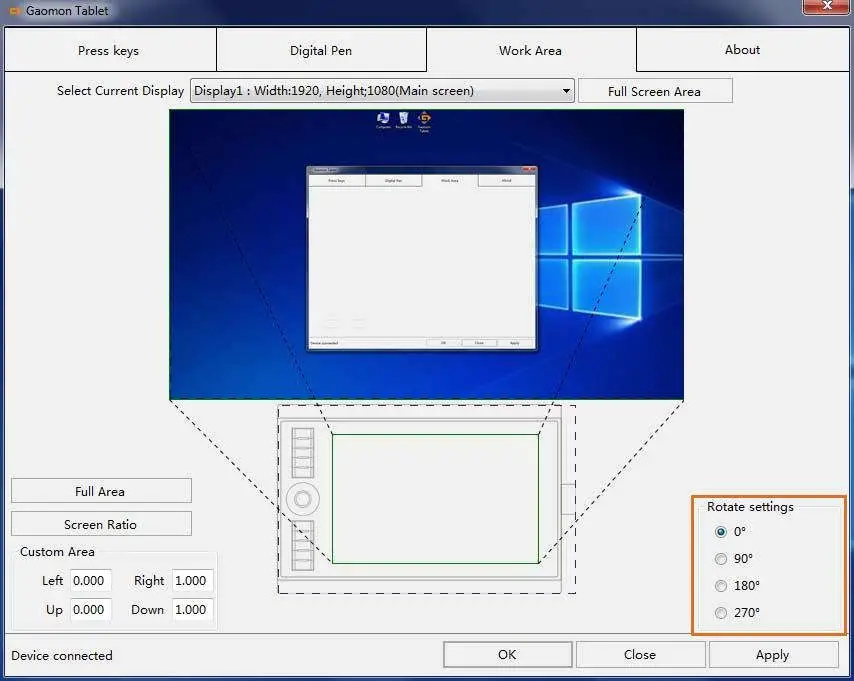Click the Recycle Bin icon in the preview

tap(404, 119)
